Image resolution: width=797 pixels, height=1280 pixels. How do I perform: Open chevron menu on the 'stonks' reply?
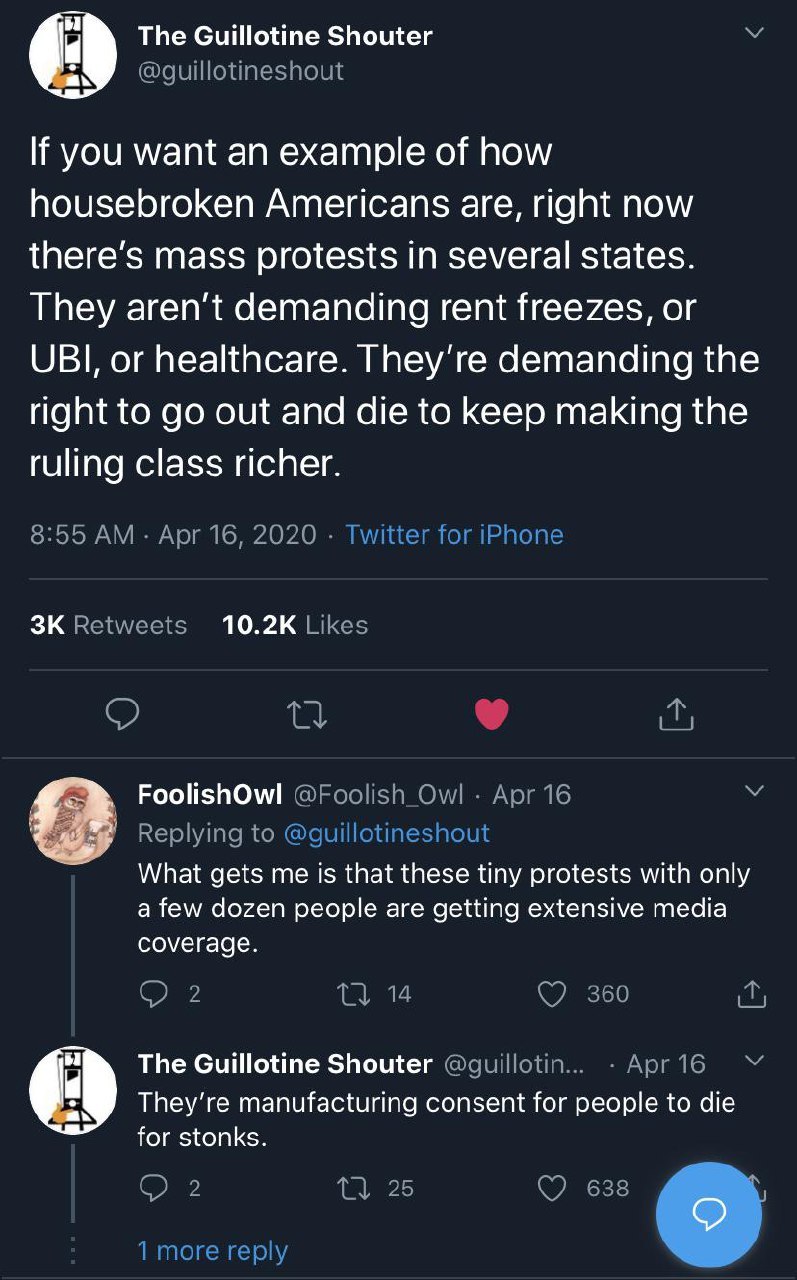point(756,1060)
